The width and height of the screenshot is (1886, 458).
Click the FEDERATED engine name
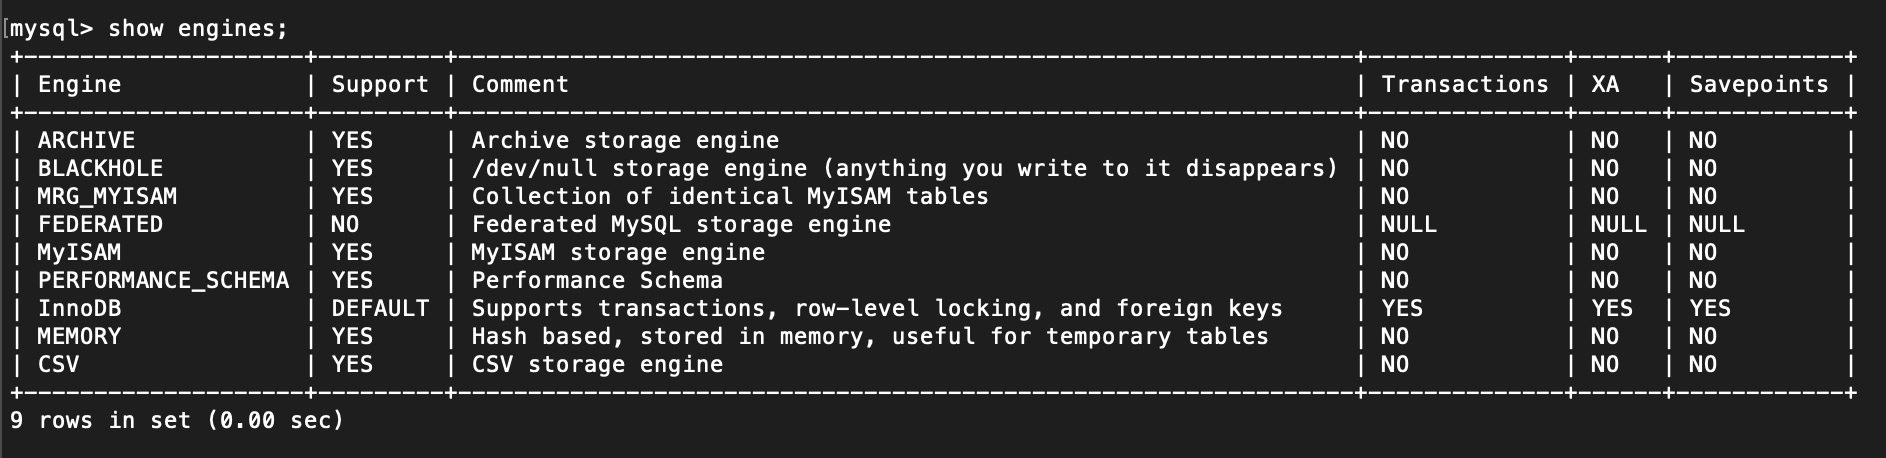point(100,225)
